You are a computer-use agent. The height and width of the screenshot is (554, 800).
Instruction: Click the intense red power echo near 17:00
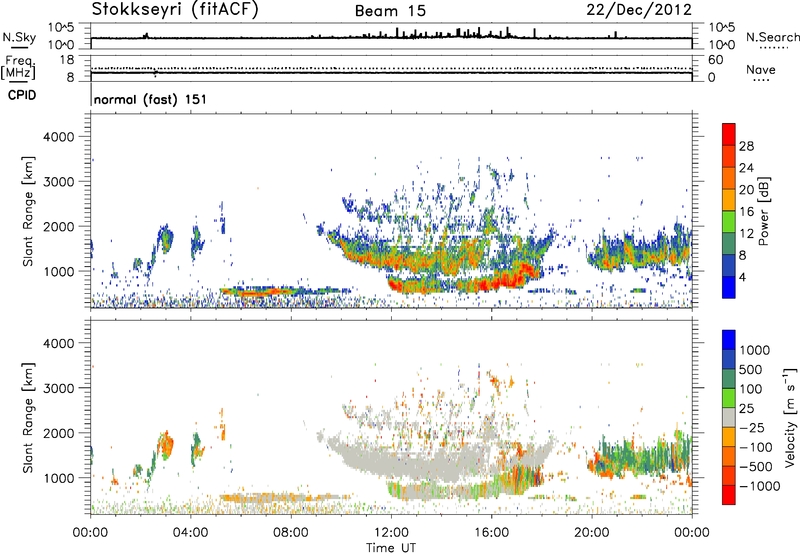pyautogui.click(x=513, y=277)
